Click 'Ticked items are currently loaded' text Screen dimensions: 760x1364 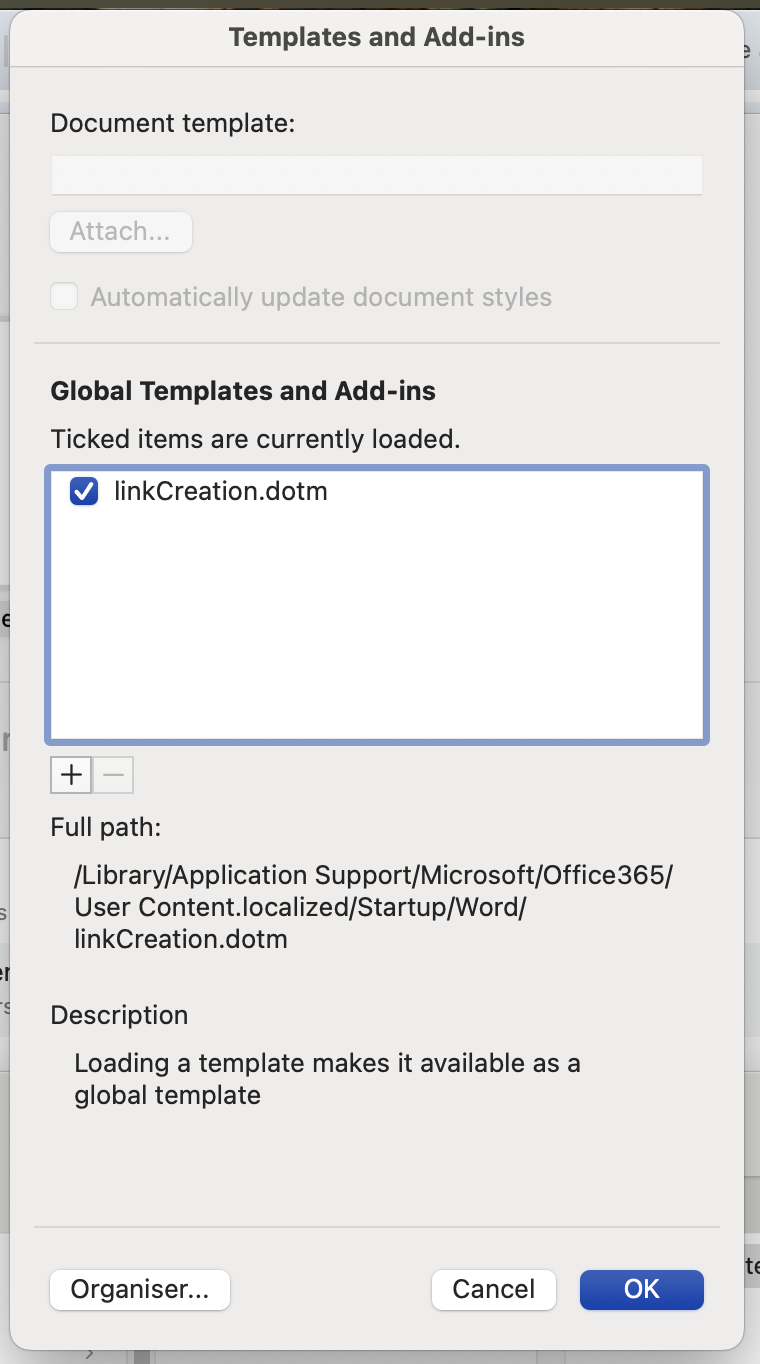point(255,439)
